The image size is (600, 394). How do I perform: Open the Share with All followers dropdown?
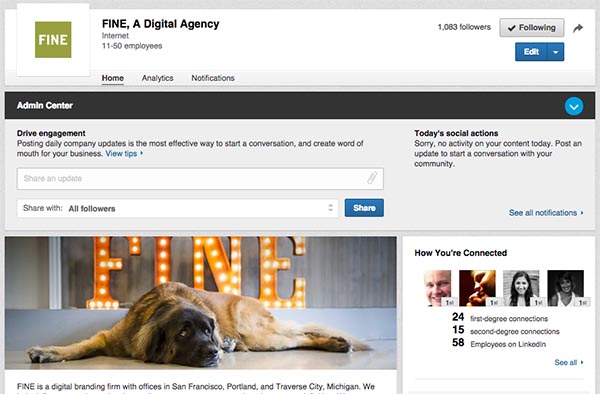(178, 208)
